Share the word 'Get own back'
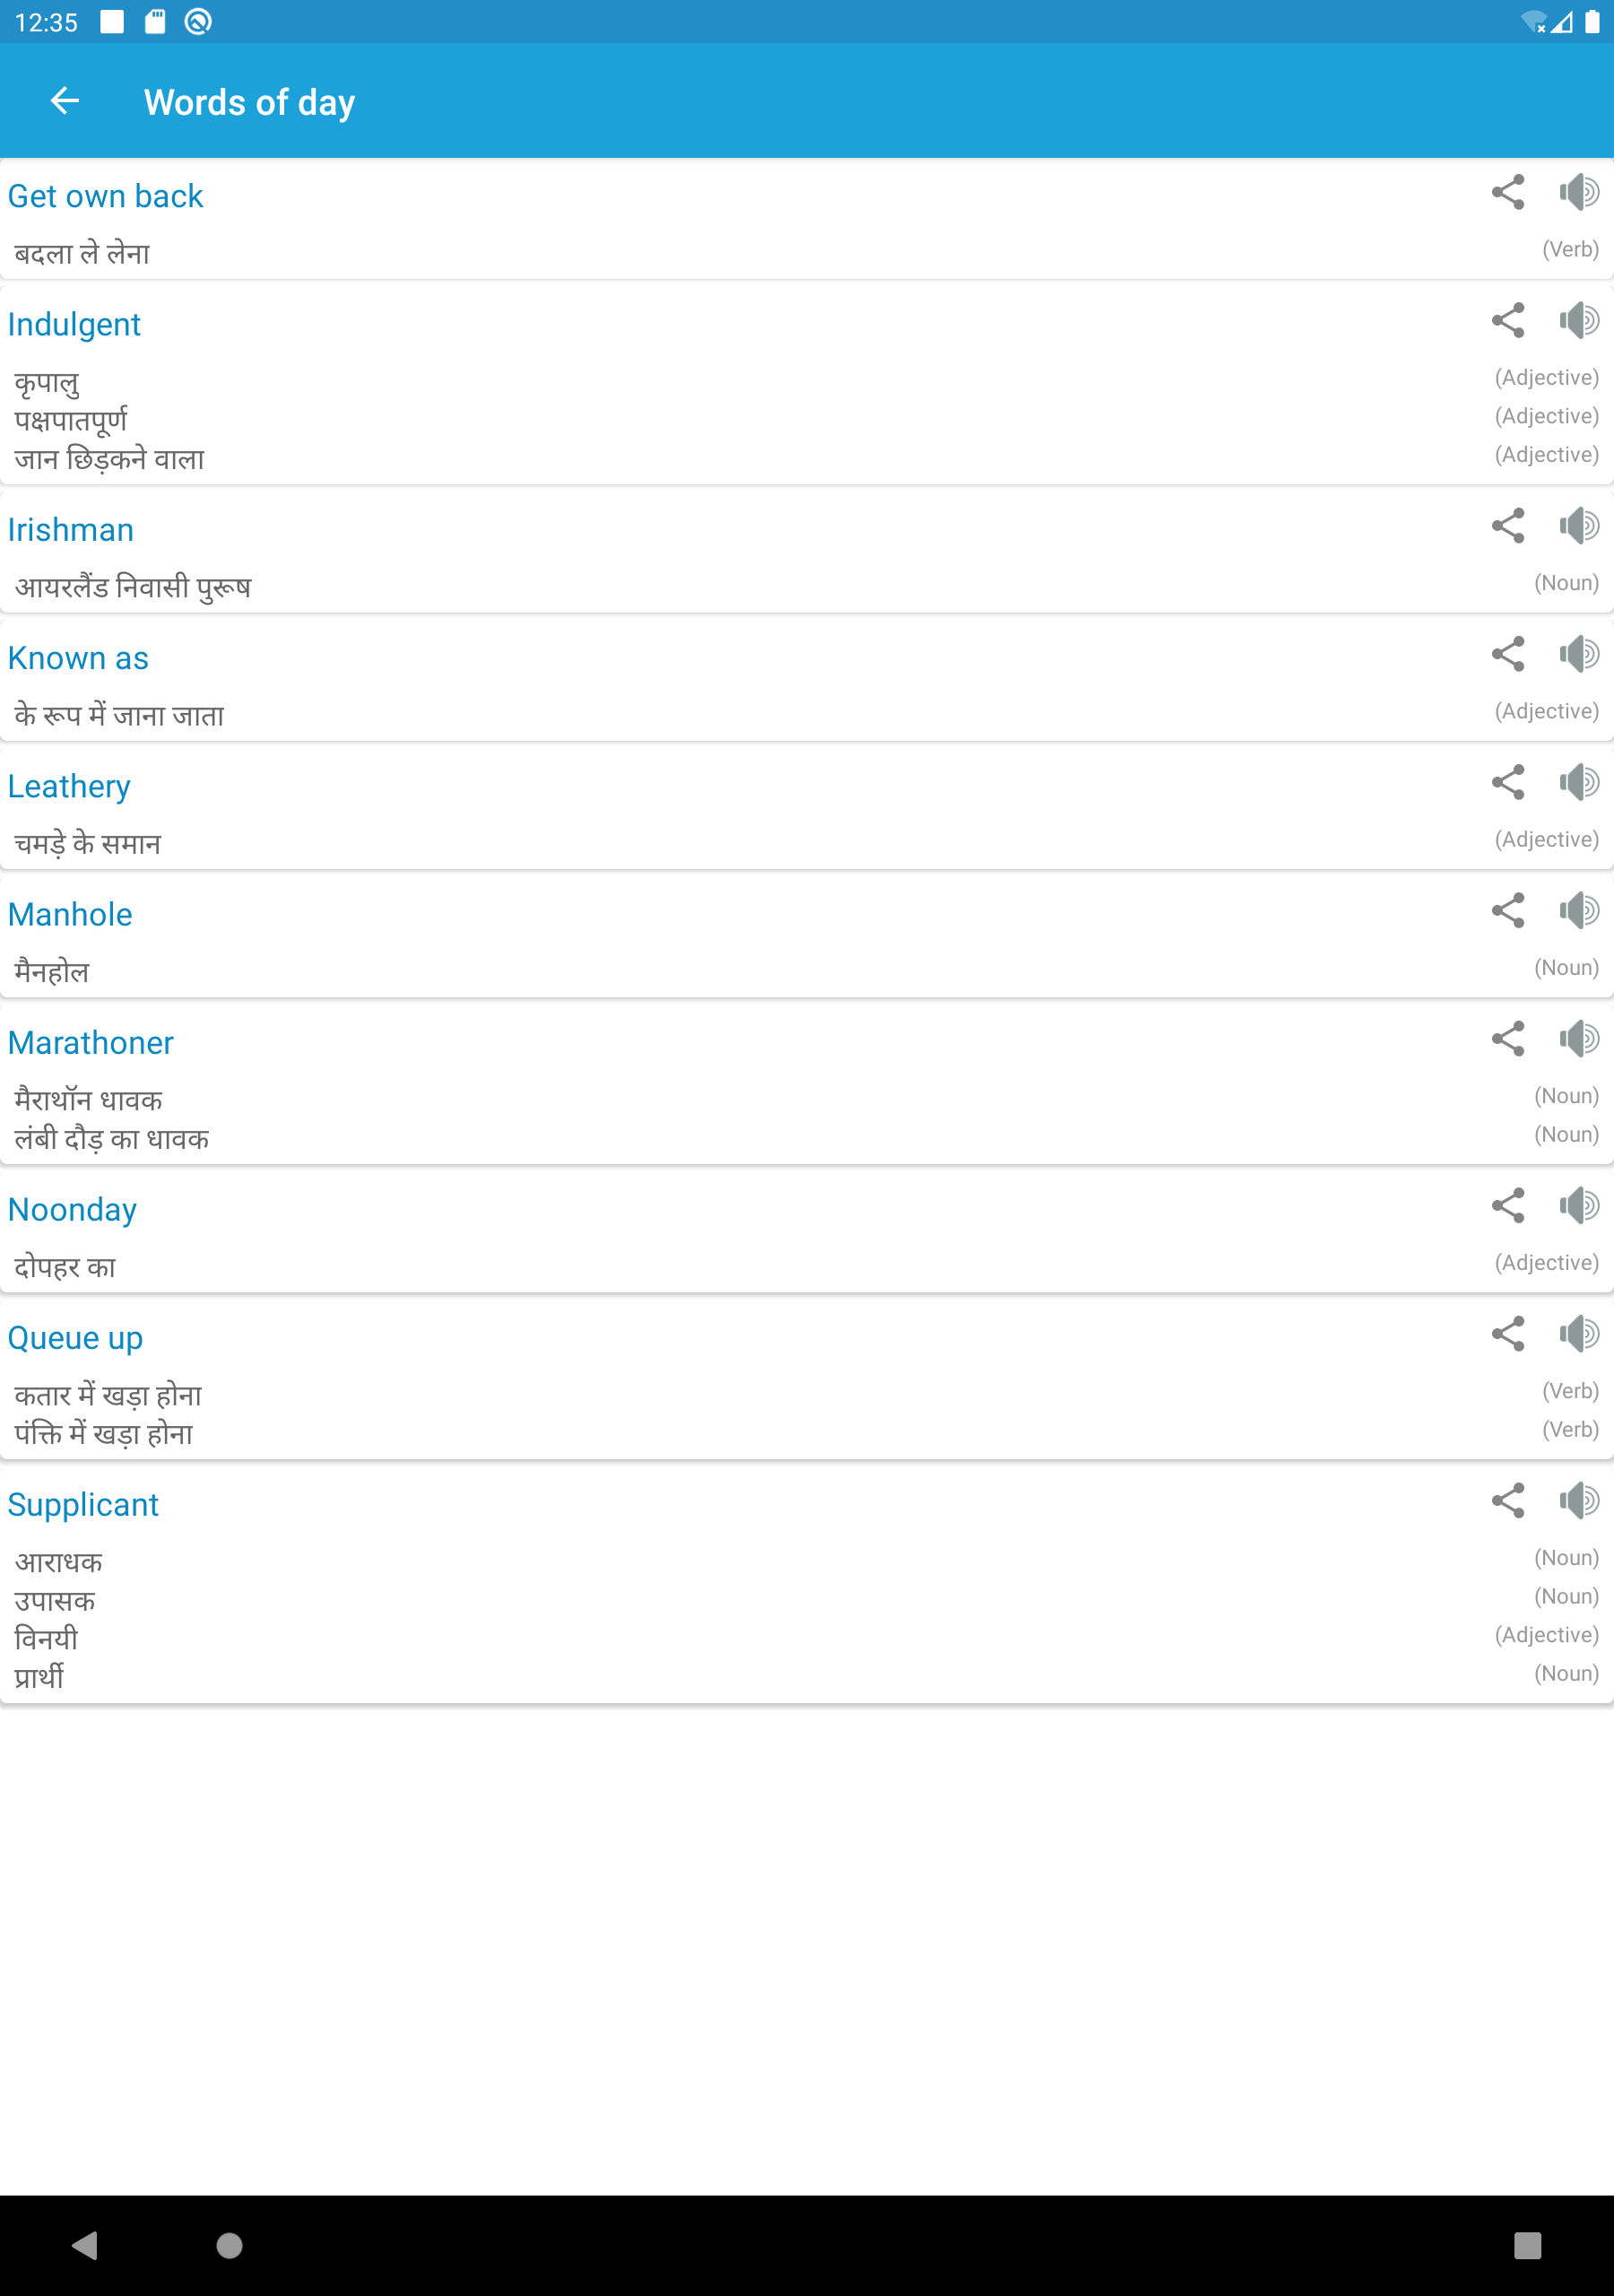 point(1507,192)
